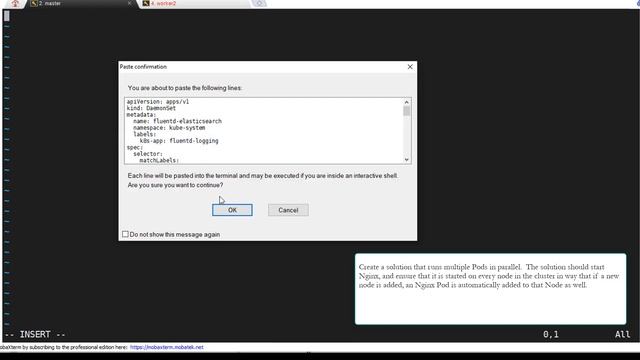Enable Do not show this message again
Viewport: 640px width, 360px height.
click(x=125, y=234)
